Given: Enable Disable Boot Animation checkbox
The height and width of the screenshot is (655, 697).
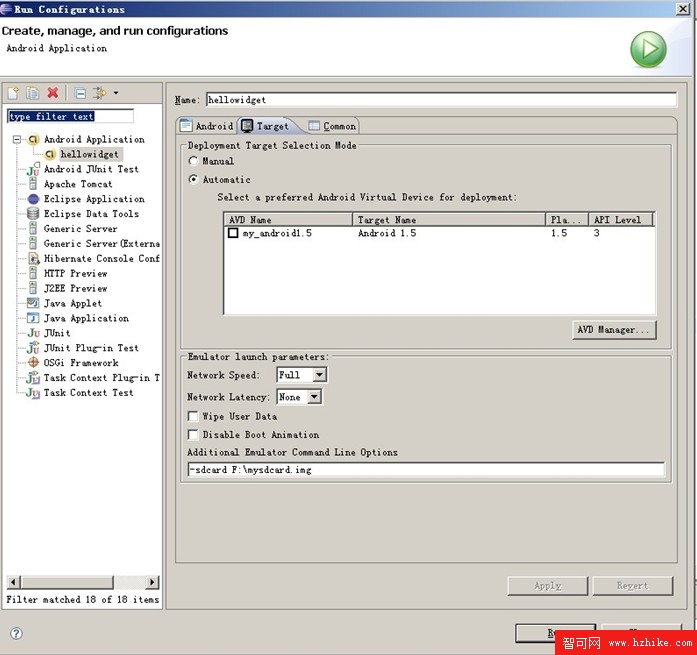Looking at the screenshot, I should [x=193, y=435].
